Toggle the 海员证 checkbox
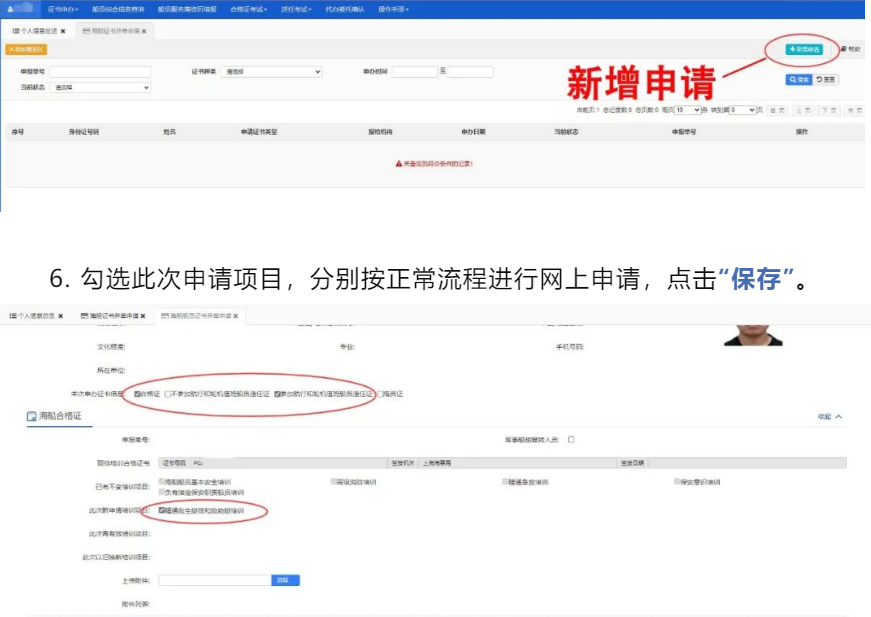The image size is (871, 617). [382, 394]
